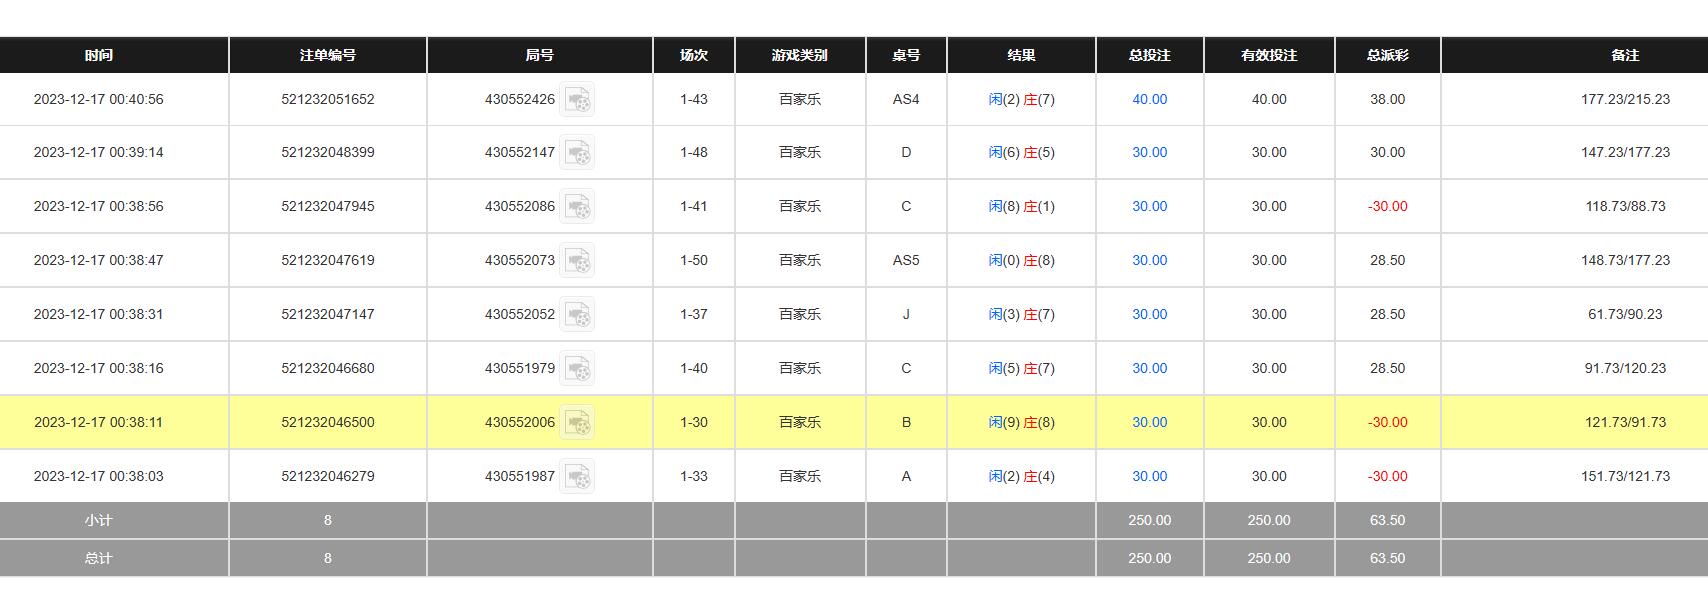
Task: Open replay icon beside round 430551979
Action: [x=577, y=369]
